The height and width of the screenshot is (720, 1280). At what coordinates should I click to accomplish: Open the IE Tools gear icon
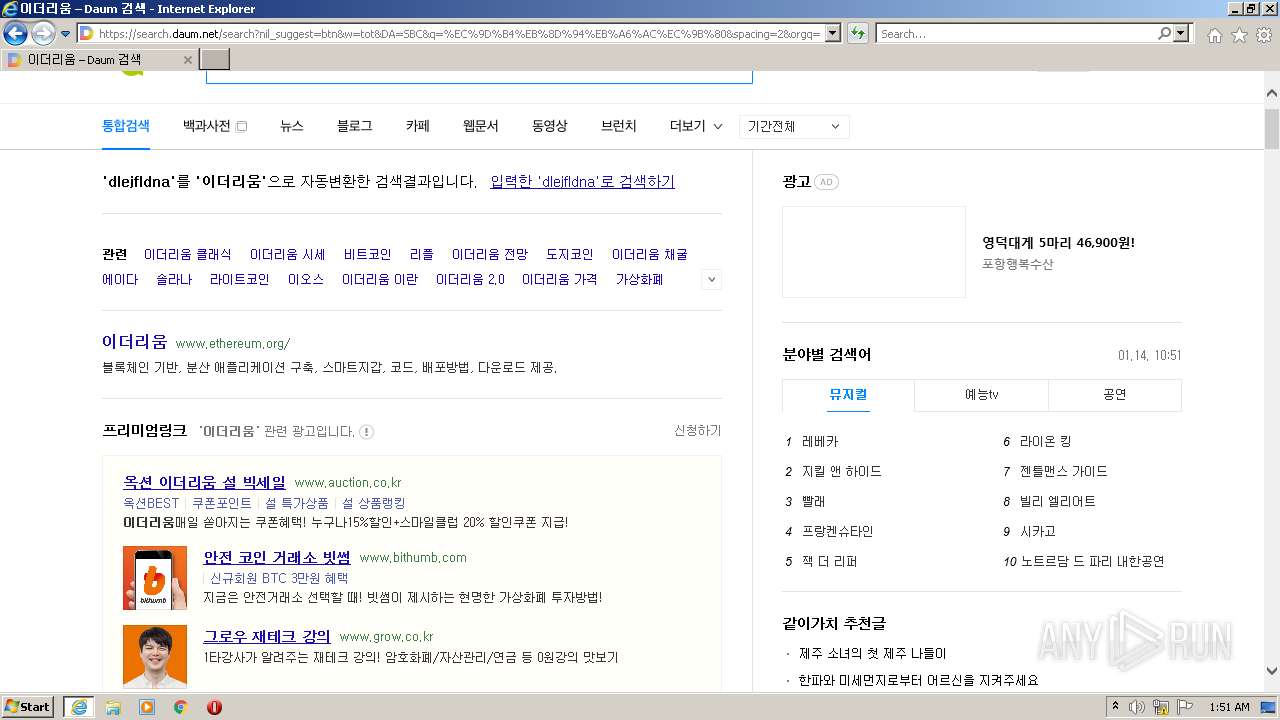pyautogui.click(x=1264, y=35)
